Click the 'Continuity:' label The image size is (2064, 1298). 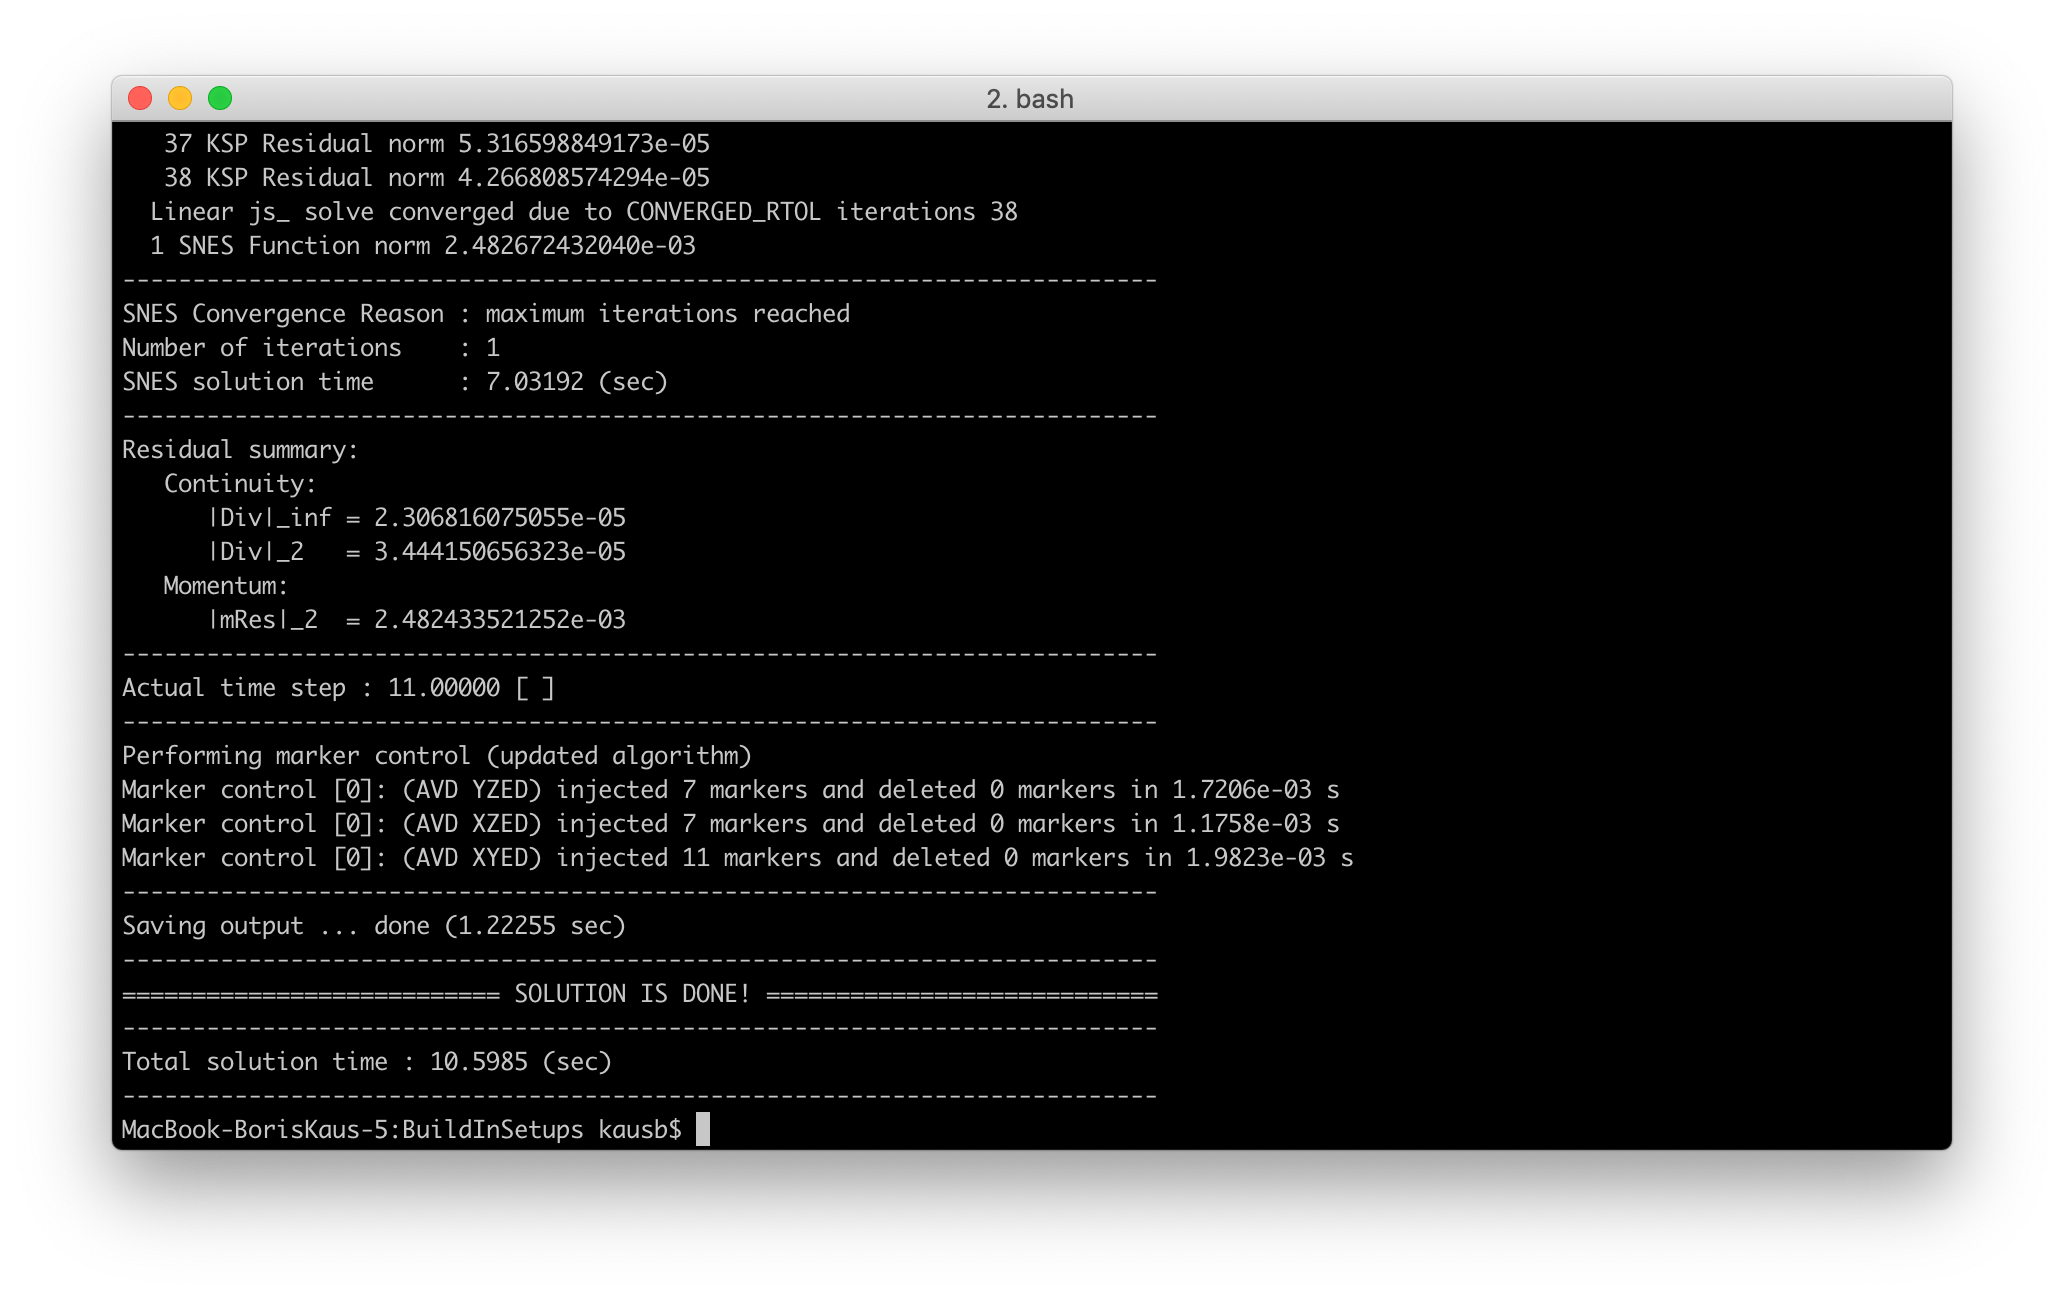240,484
